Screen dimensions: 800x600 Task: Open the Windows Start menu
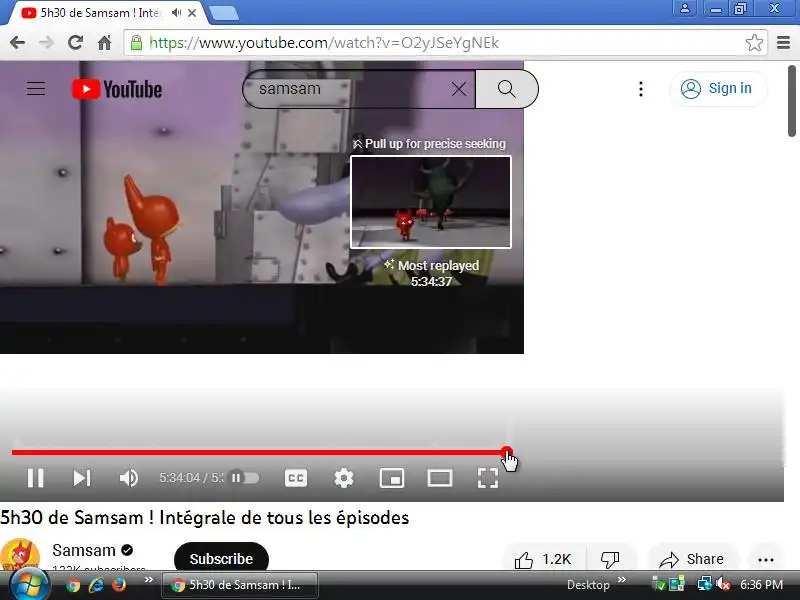pyautogui.click(x=30, y=585)
